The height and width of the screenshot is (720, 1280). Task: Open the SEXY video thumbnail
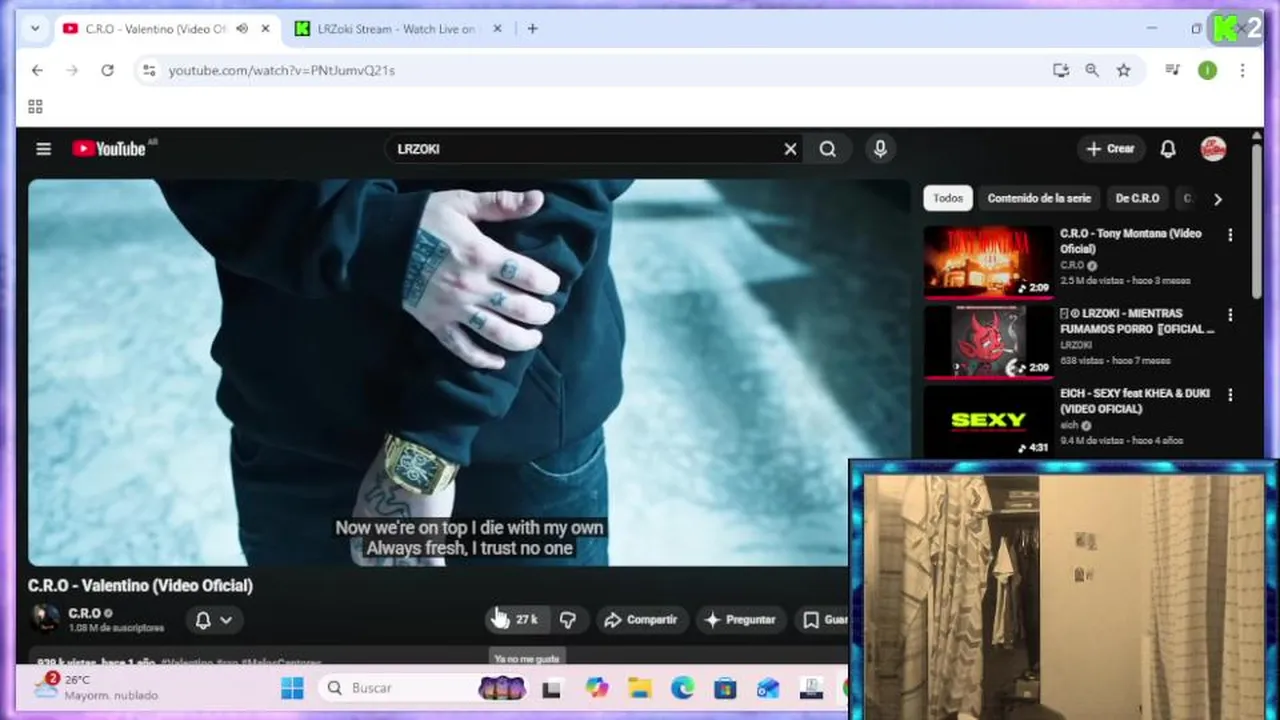point(988,422)
